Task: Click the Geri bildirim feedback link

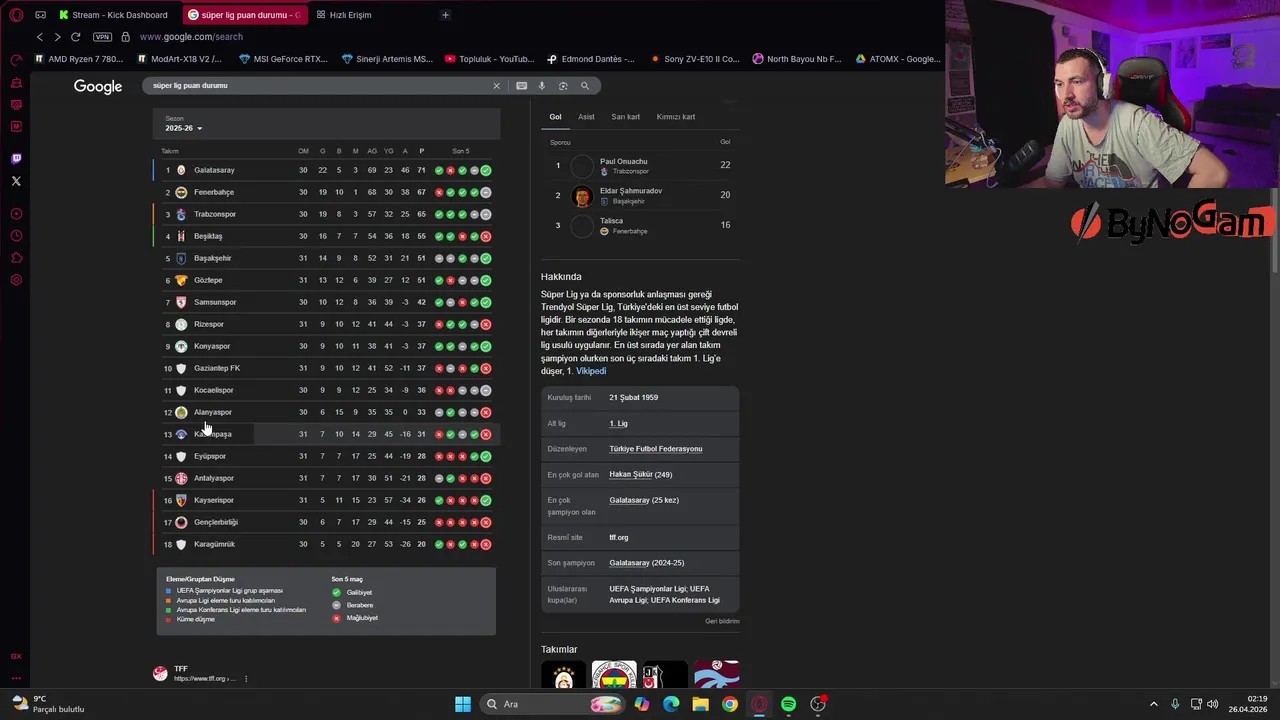Action: tap(722, 621)
